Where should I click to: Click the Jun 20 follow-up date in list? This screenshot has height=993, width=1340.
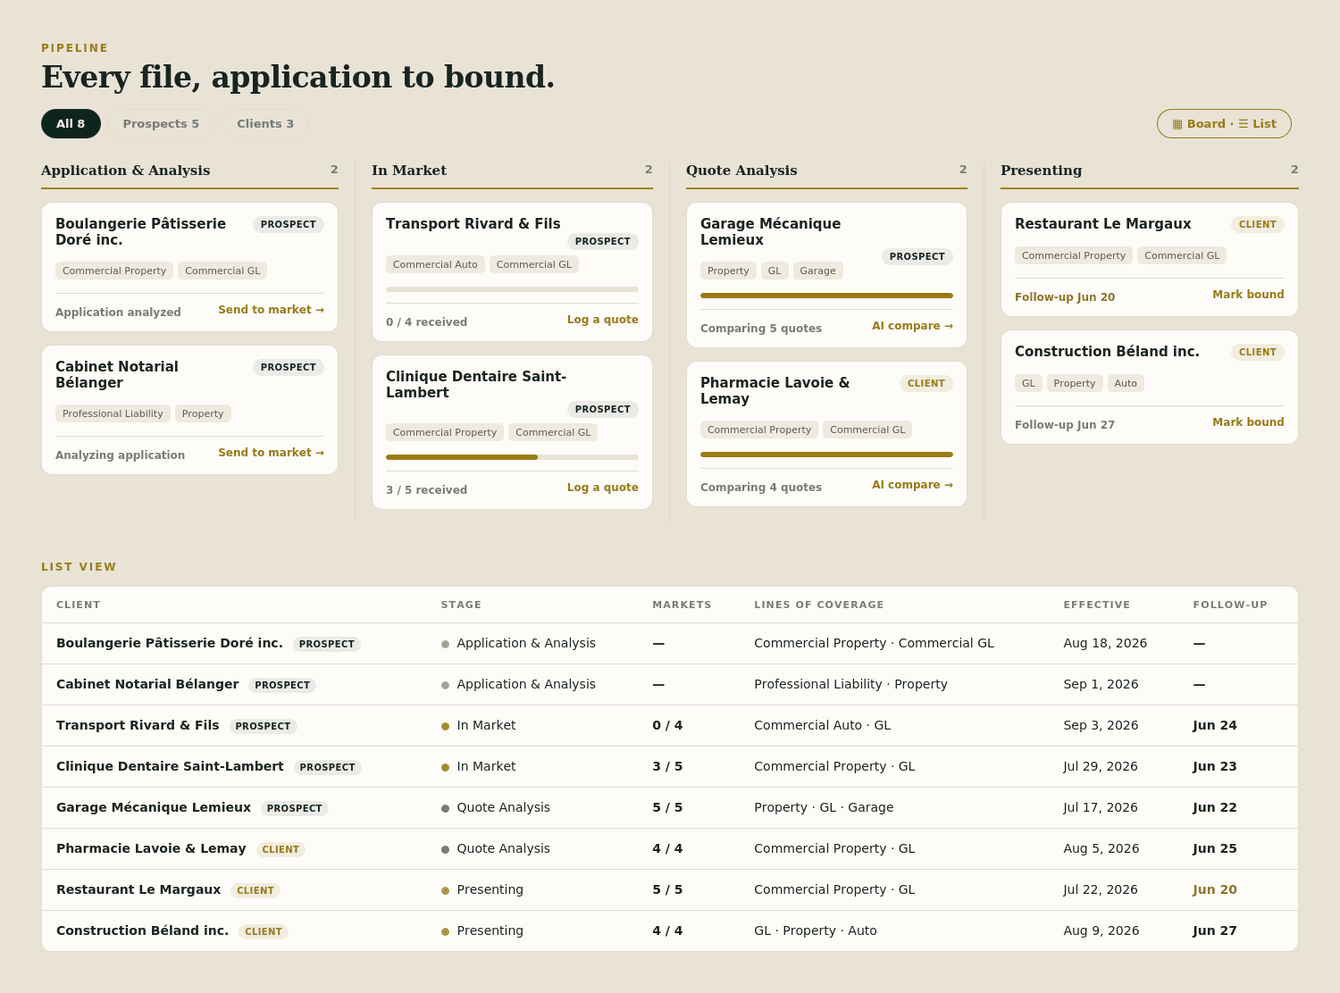1215,890
